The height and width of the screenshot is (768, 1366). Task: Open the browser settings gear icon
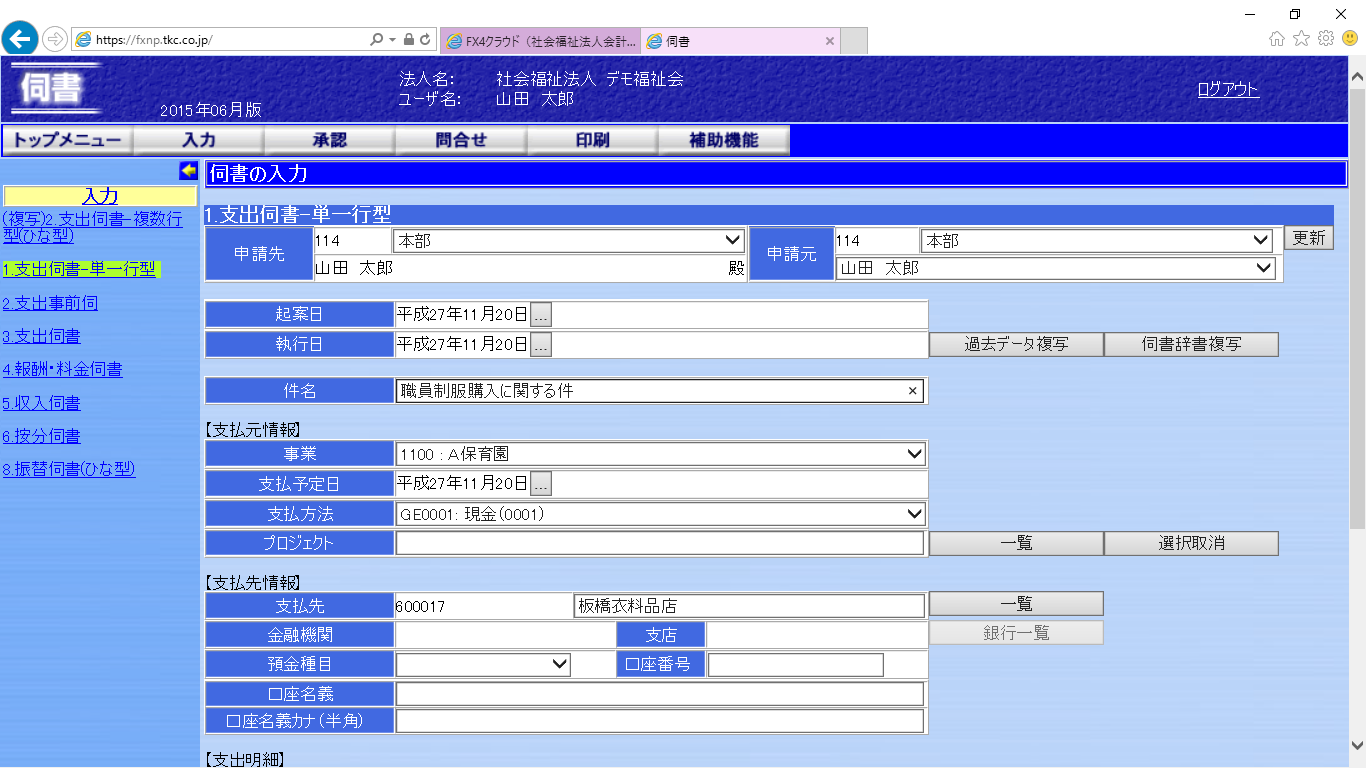[x=1326, y=39]
